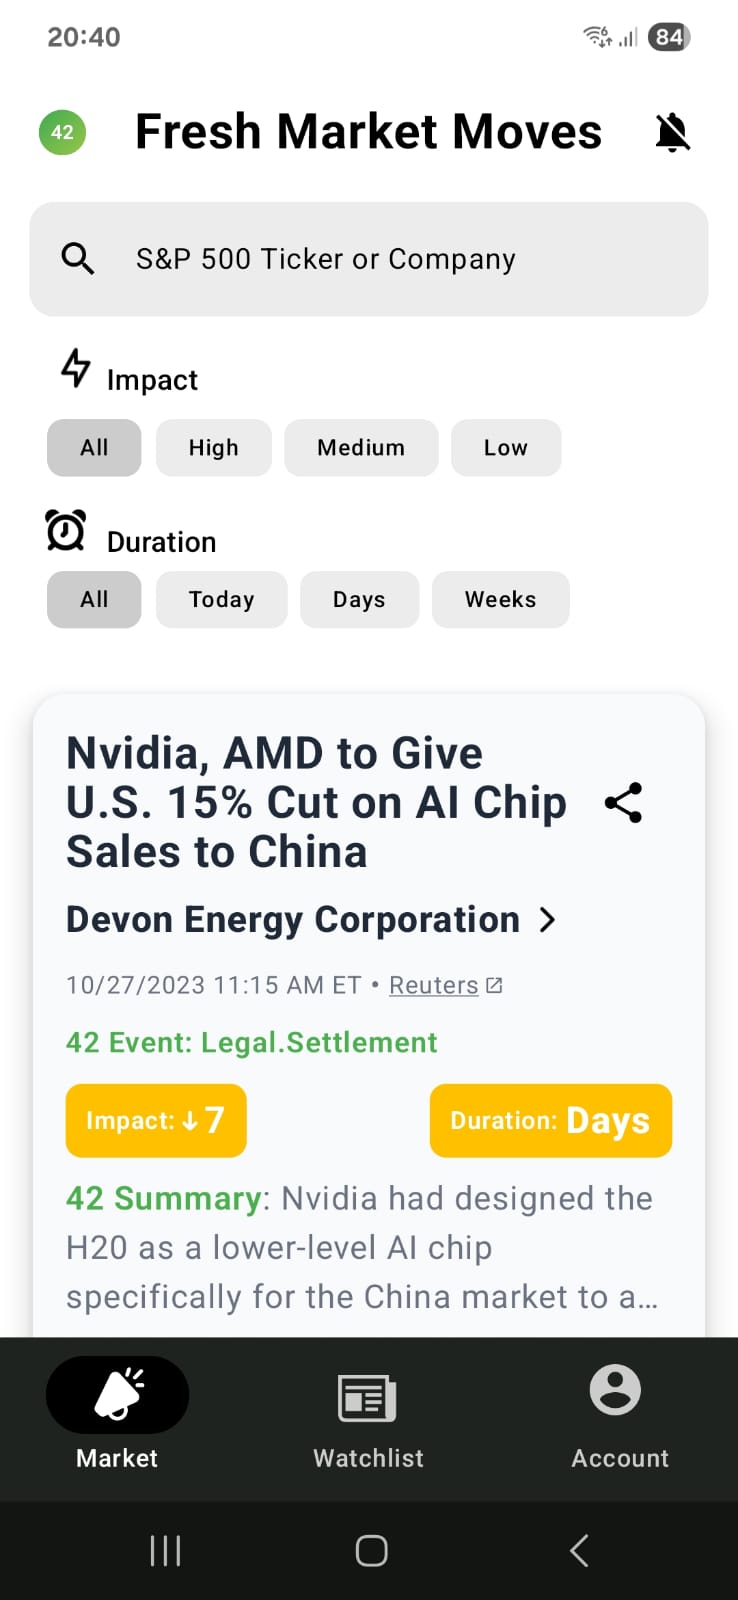Select the High impact filter
The height and width of the screenshot is (1600, 738).
[213, 448]
